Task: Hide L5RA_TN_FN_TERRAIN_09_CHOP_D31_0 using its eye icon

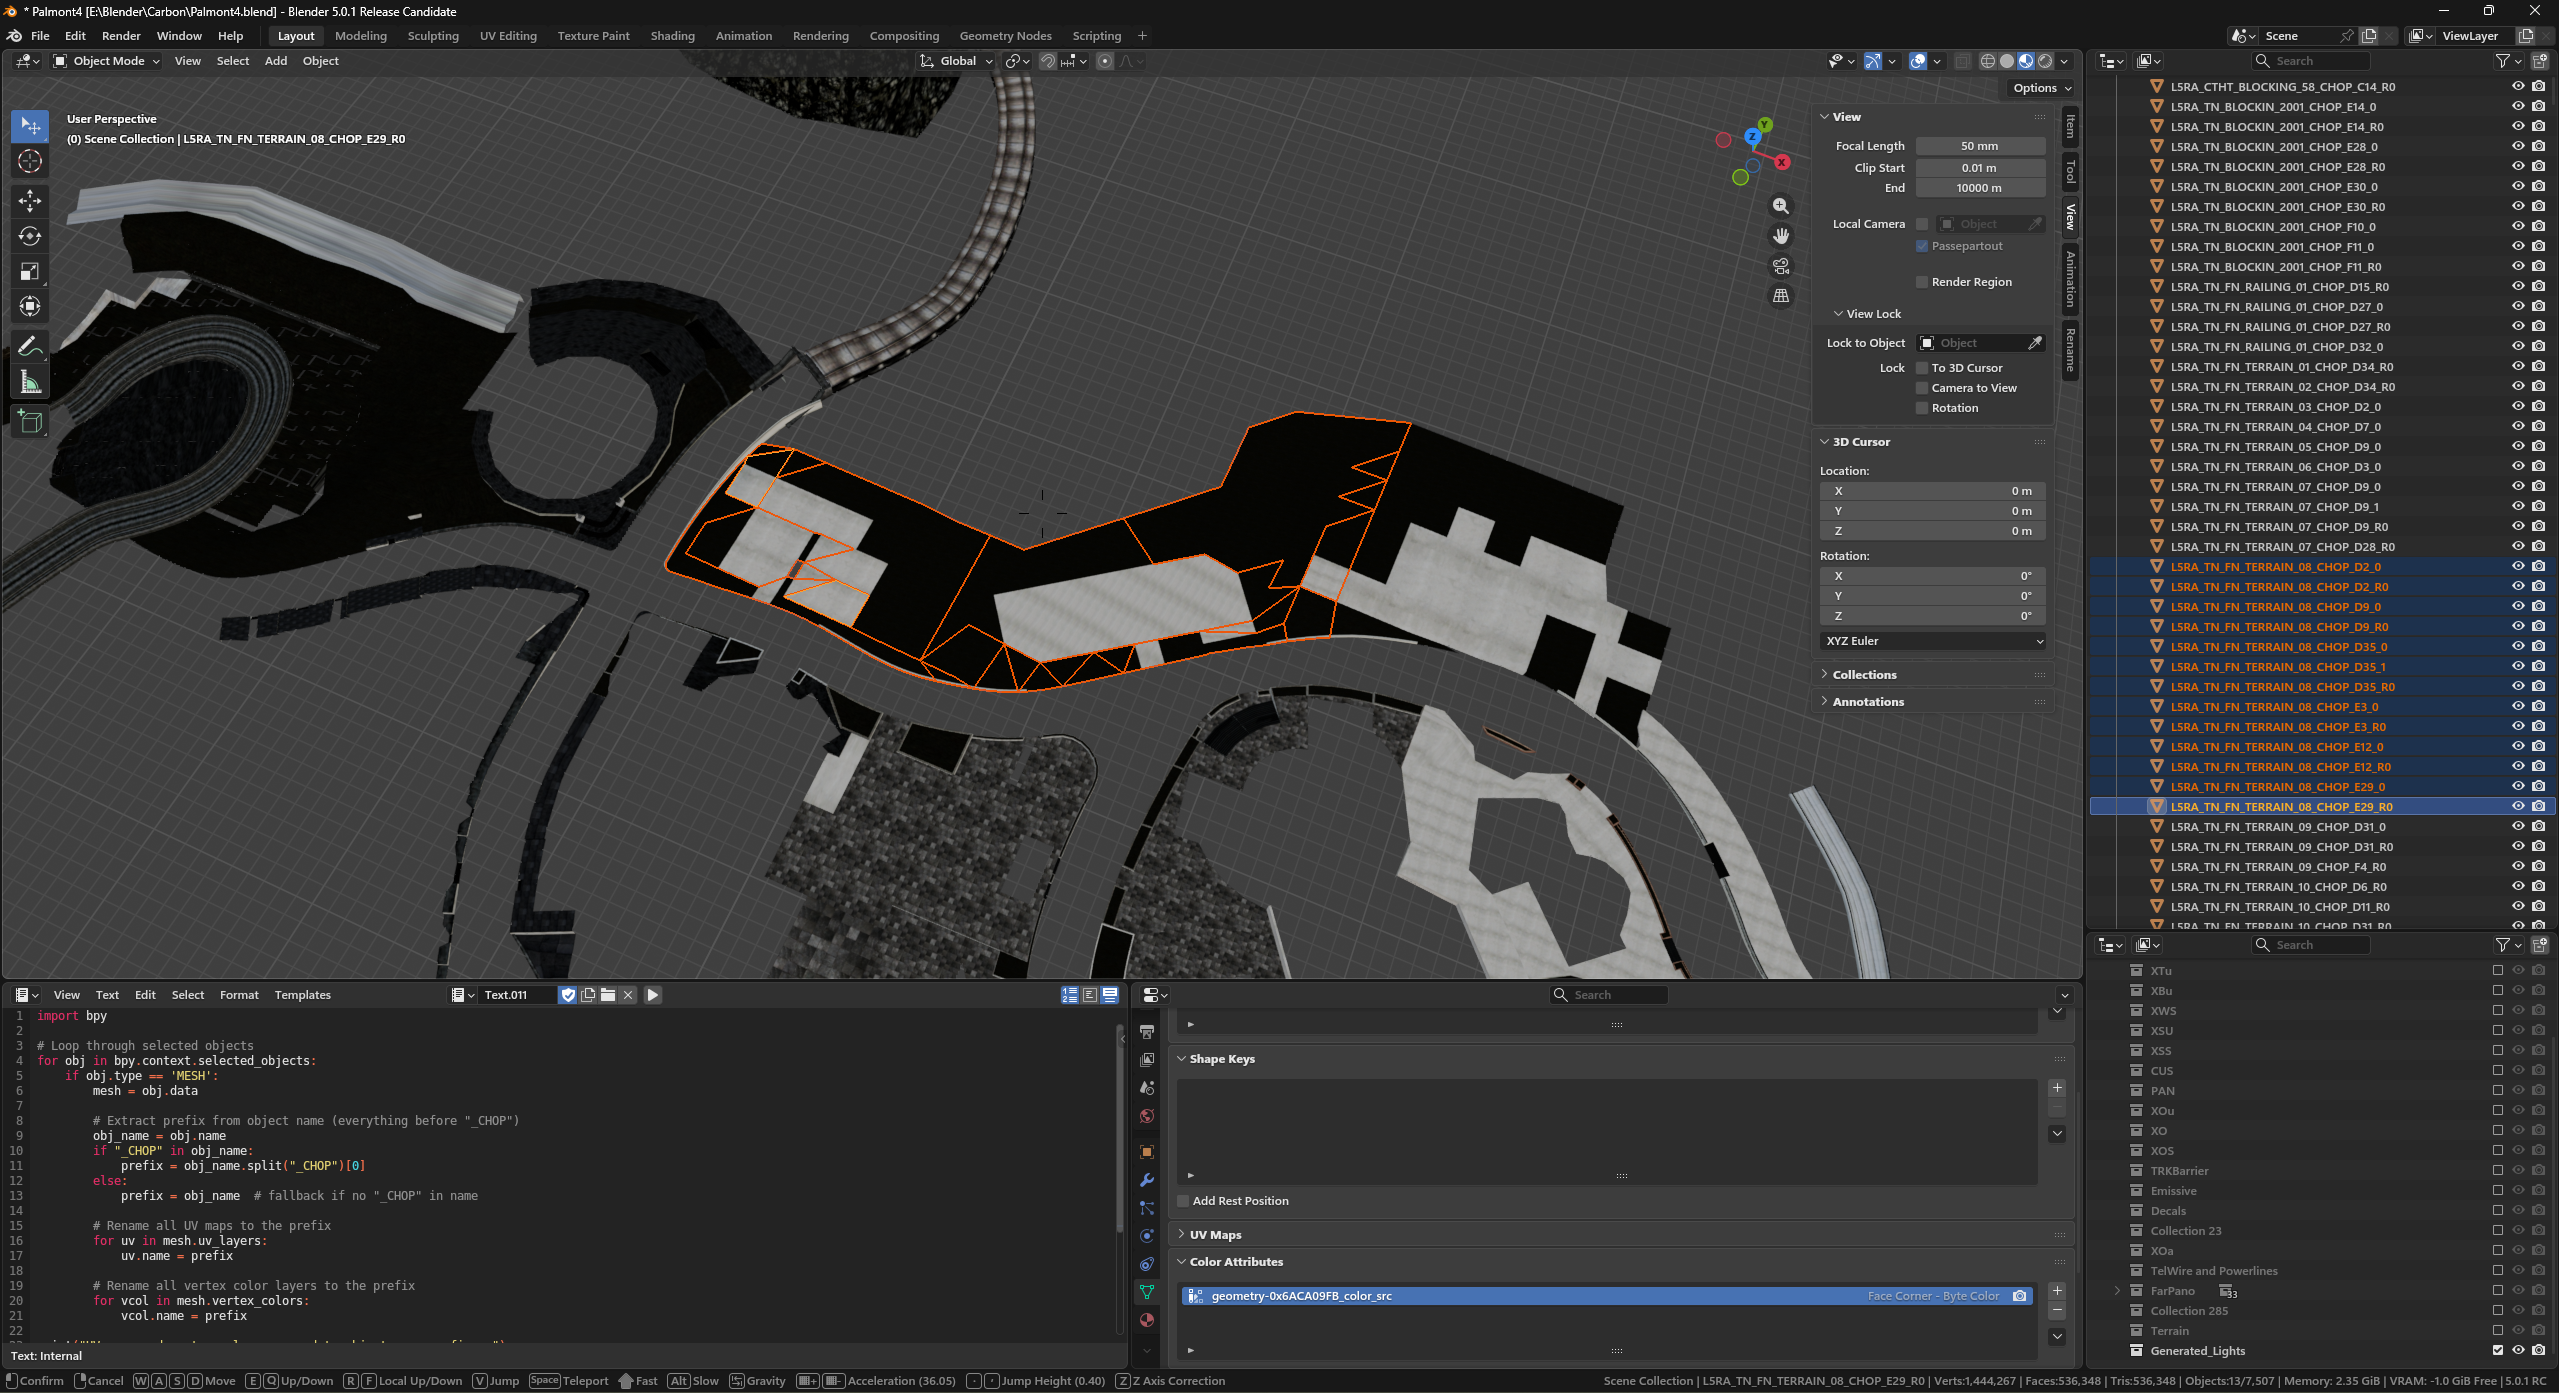Action: click(2518, 827)
